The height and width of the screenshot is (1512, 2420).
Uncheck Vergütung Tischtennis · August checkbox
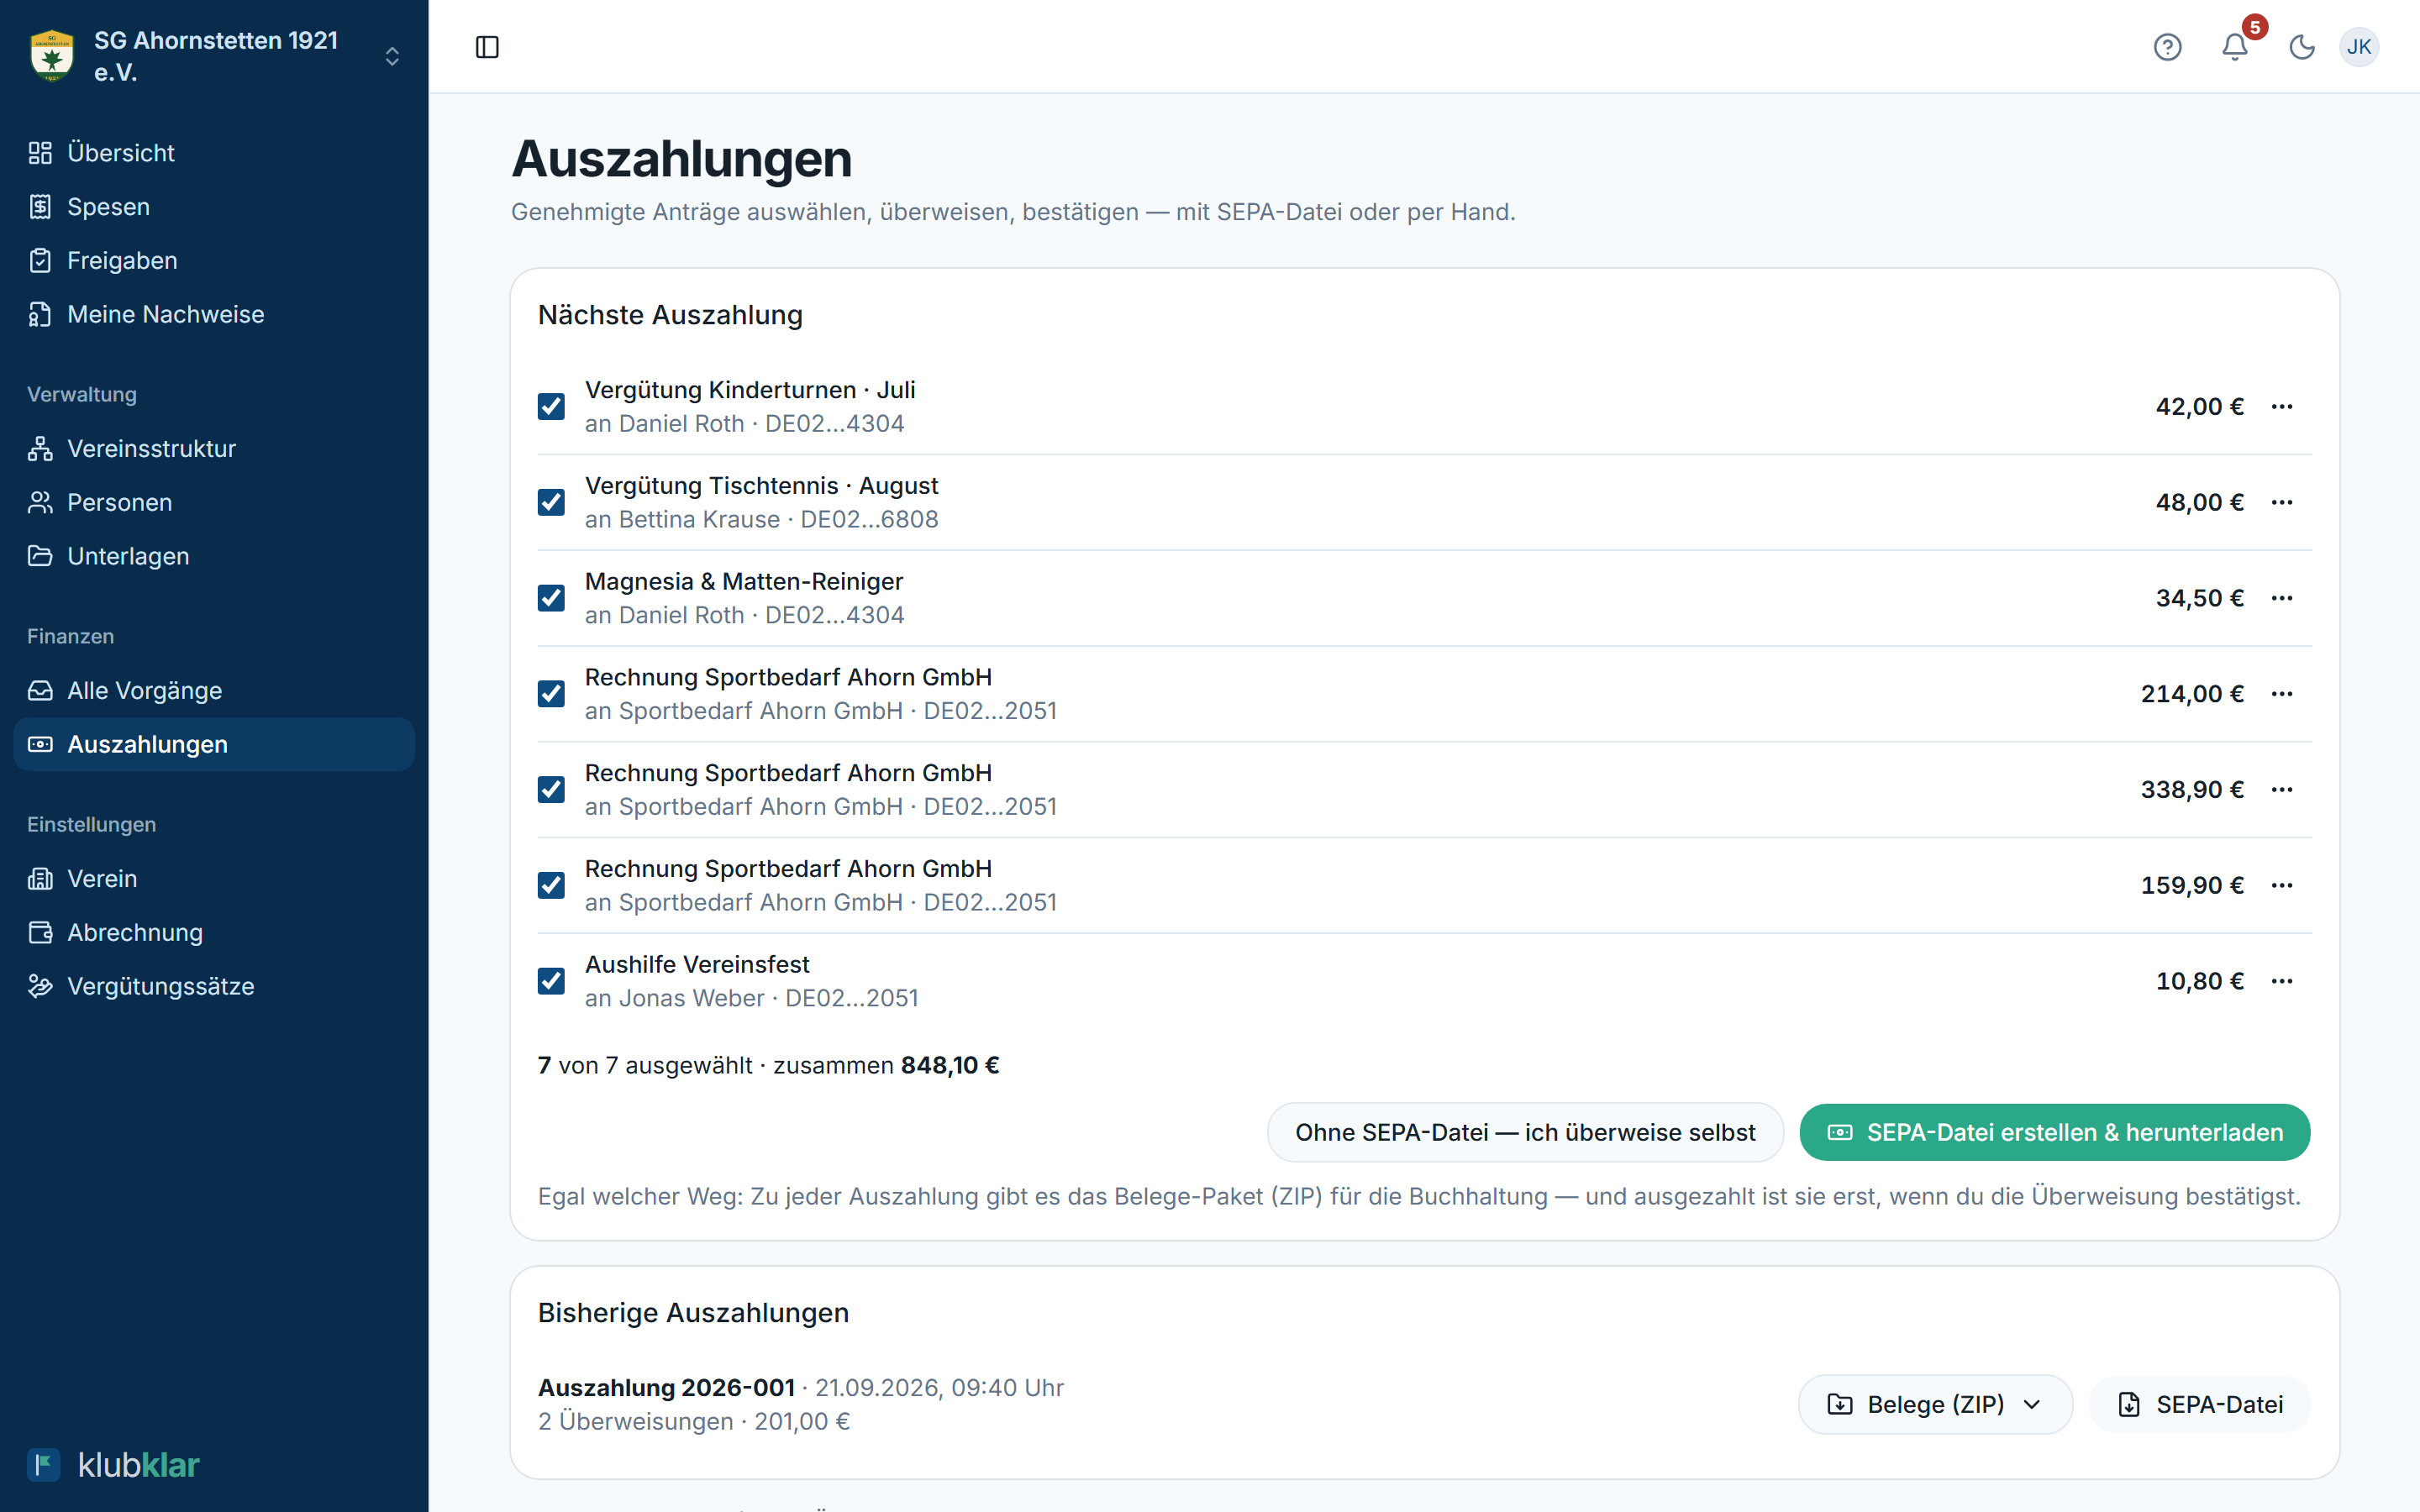(551, 502)
